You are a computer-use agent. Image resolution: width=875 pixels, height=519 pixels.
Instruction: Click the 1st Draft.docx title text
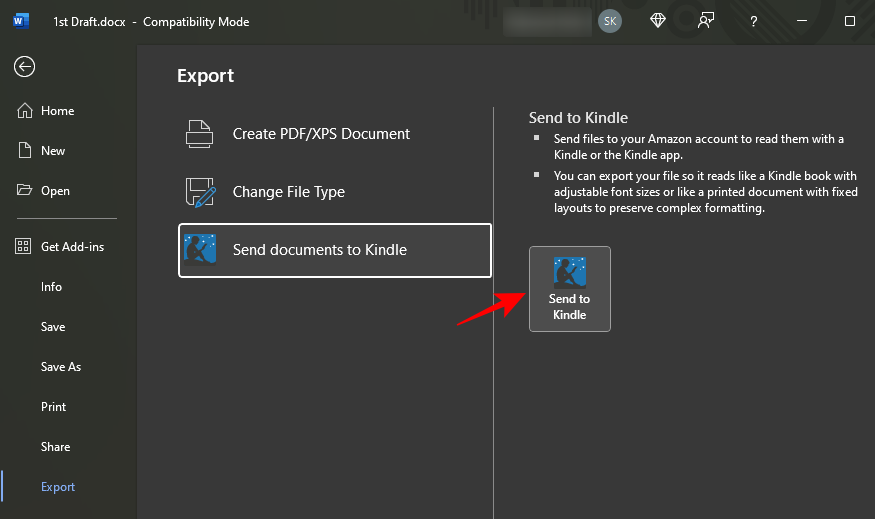[89, 22]
